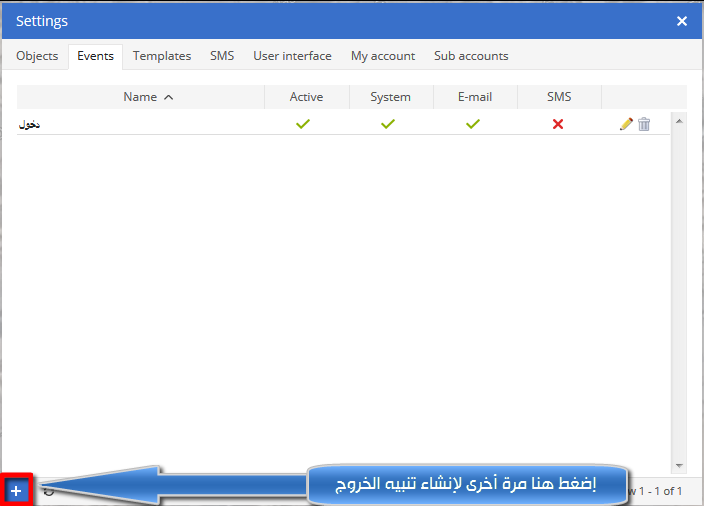
Task: Open the Templates tab
Action: pyautogui.click(x=162, y=56)
